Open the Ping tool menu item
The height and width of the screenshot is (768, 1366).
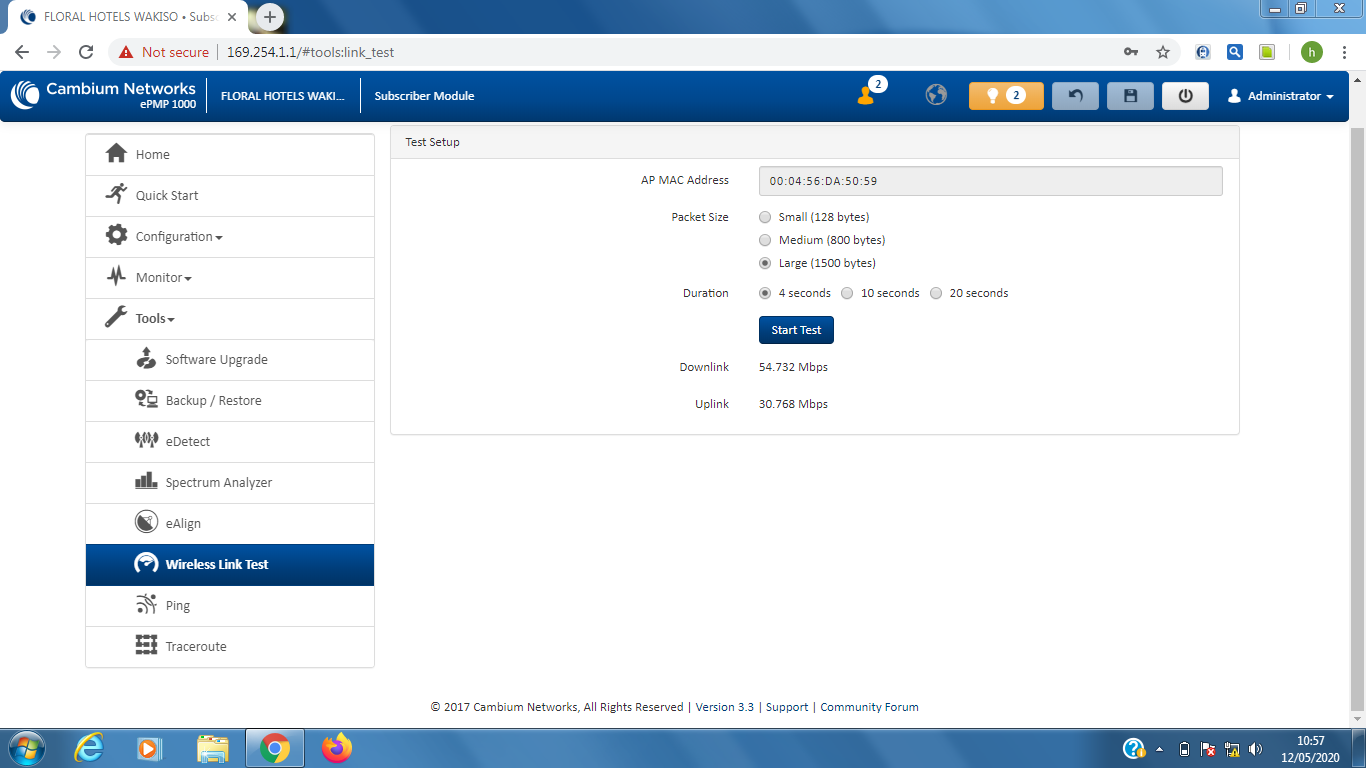pyautogui.click(x=177, y=606)
